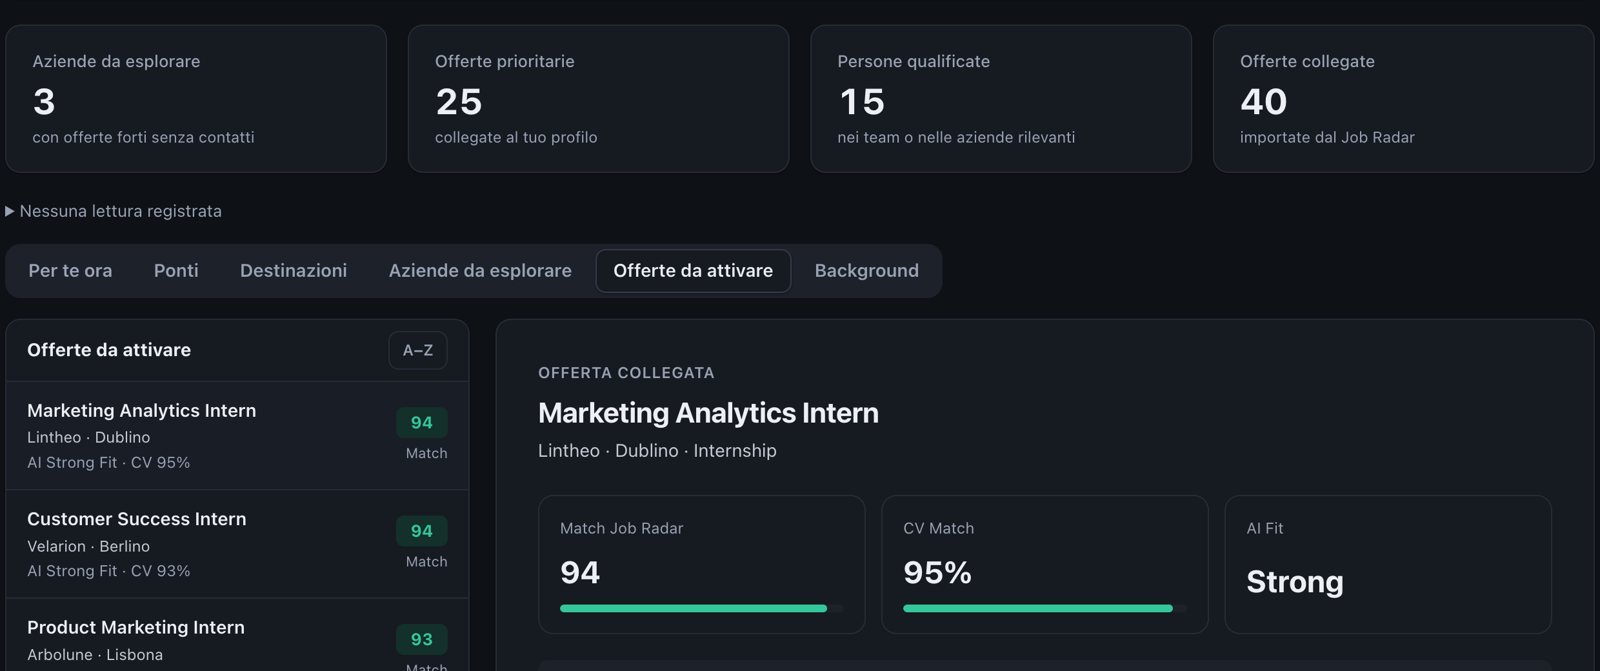Click 'Lintheo · Dublino · Internship' subtitle
The width and height of the screenshot is (1600, 671).
pos(657,451)
